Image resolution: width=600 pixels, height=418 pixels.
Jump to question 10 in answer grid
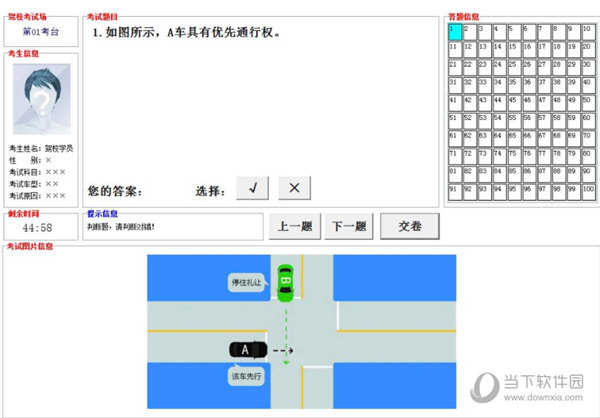coord(587,32)
